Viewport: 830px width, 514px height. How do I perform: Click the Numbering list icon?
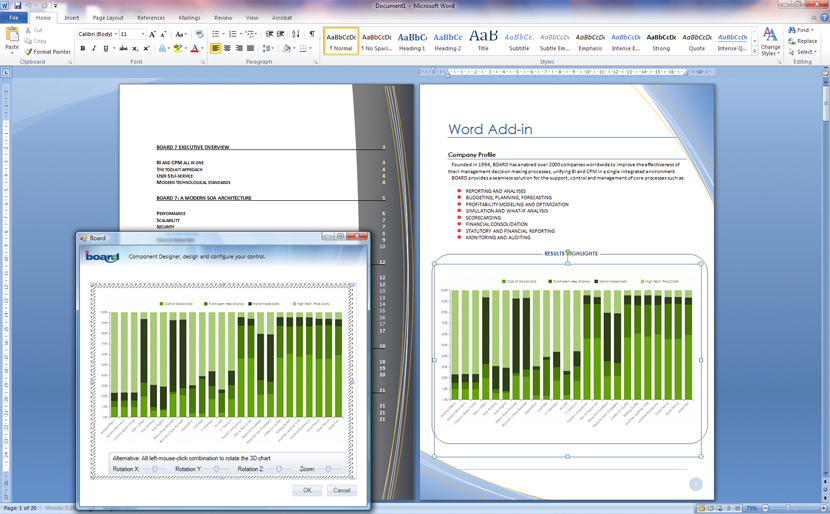pos(232,34)
